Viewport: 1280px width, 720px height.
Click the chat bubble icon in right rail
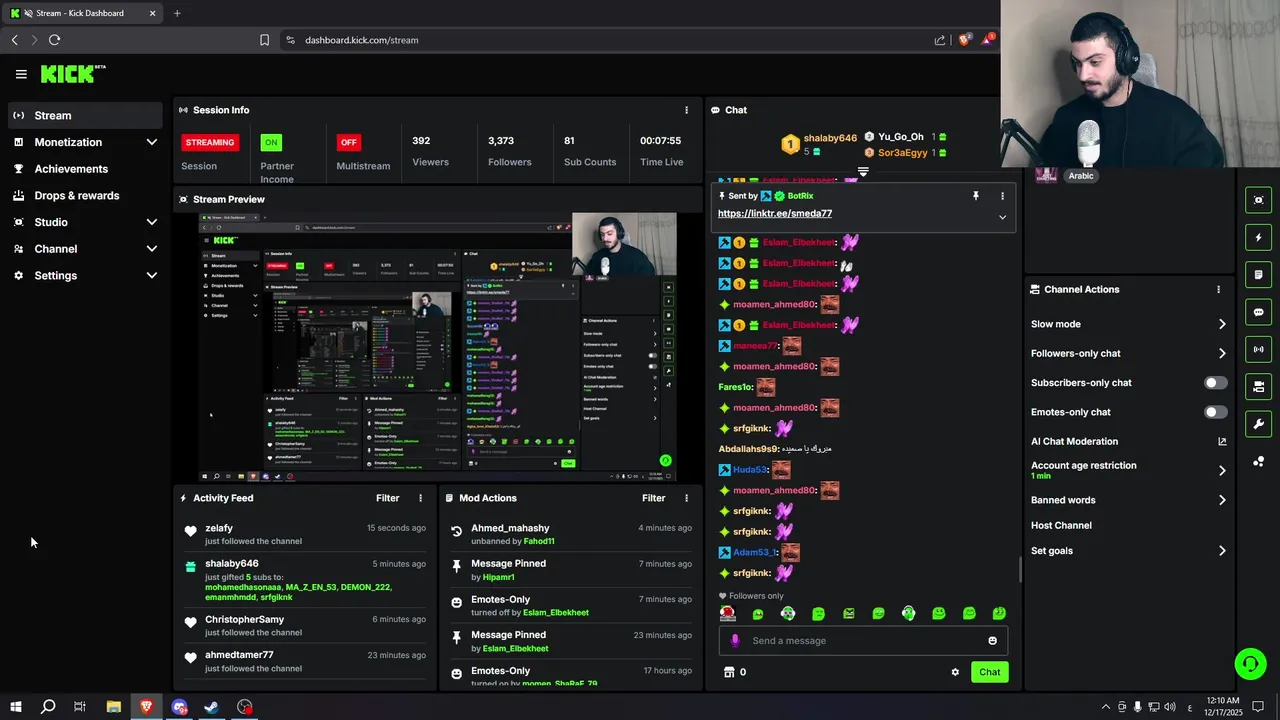(x=1258, y=312)
